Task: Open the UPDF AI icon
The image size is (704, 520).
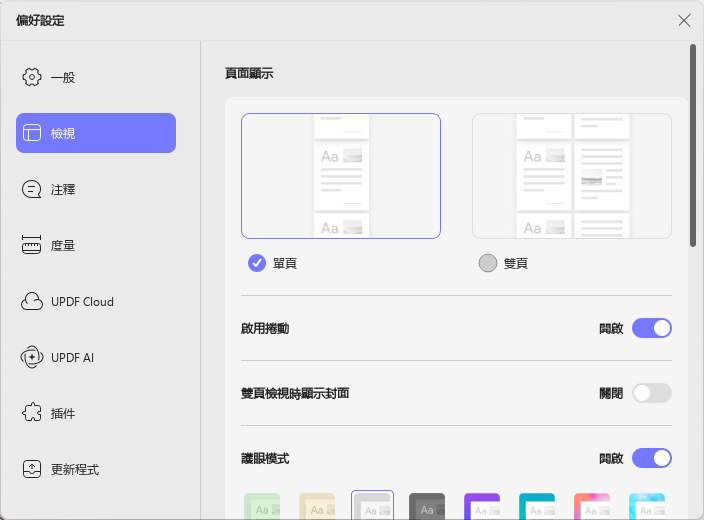Action: click(32, 357)
